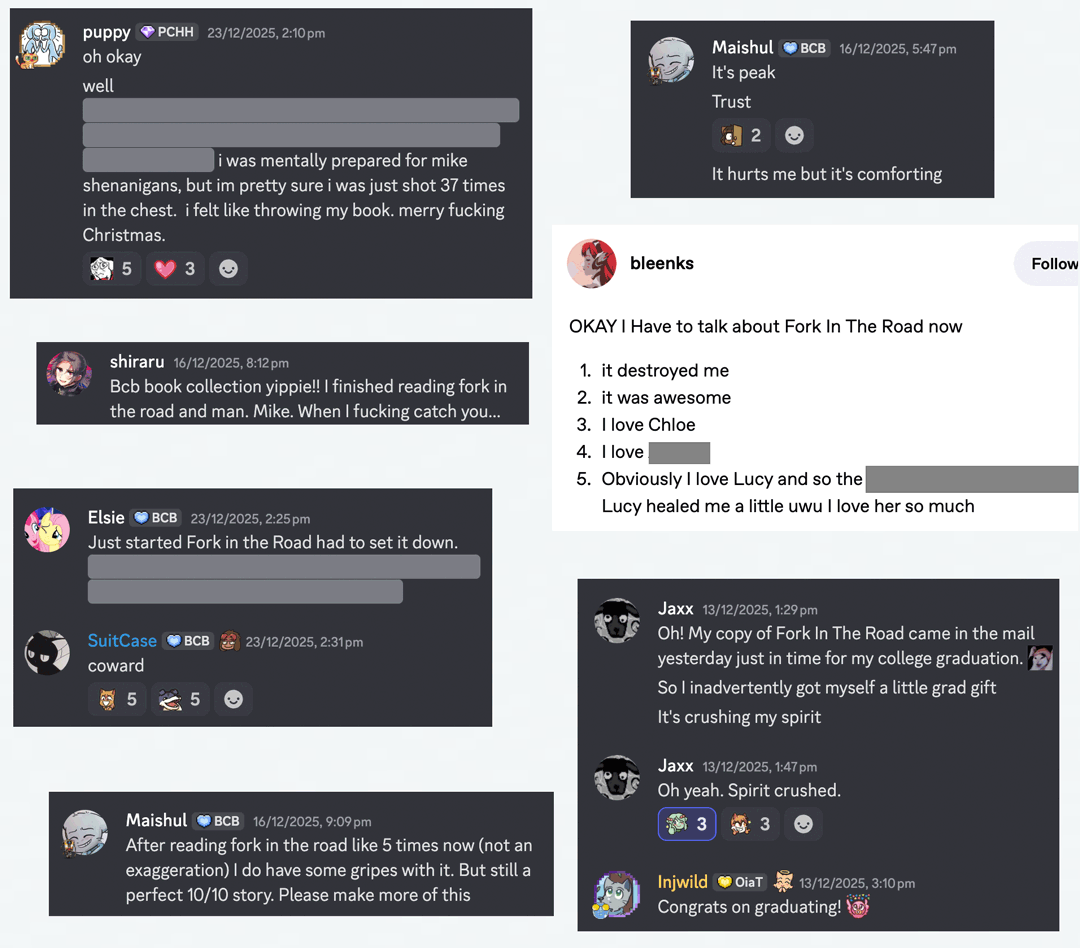This screenshot has height=948, width=1080.
Task: Click the BCB heart badge next to Elsie
Action: [x=156, y=518]
